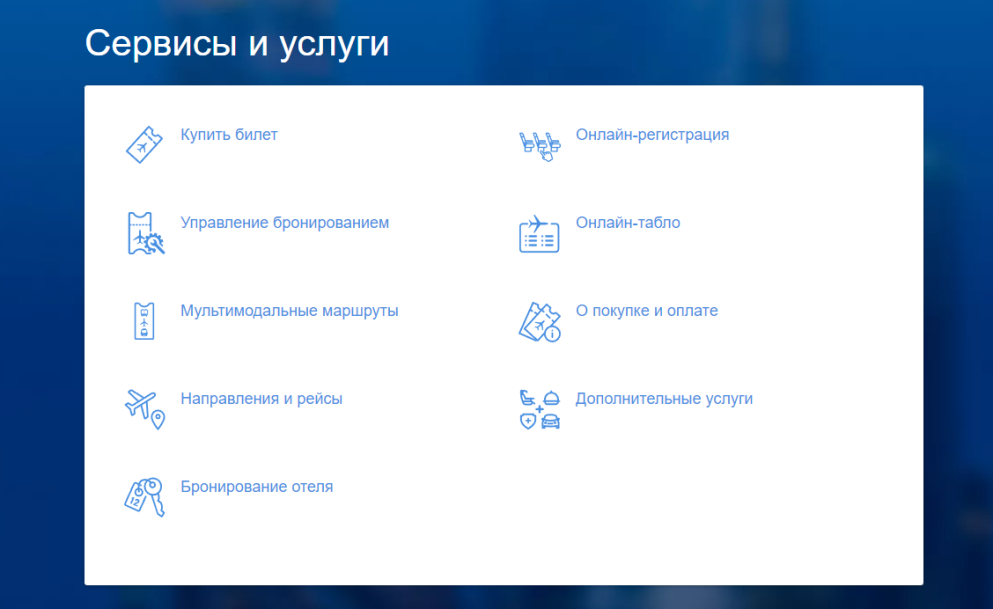Open О покупке и оплате link

pyautogui.click(x=647, y=311)
